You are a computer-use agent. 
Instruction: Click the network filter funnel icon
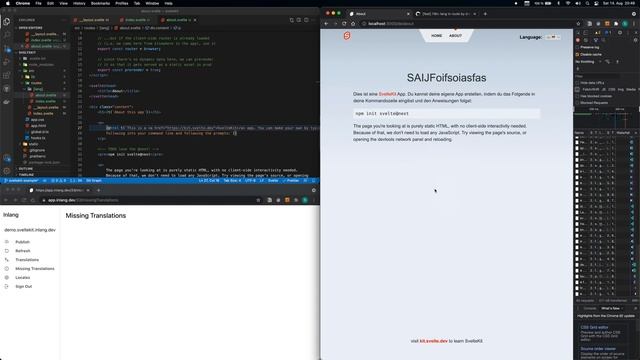596,40
